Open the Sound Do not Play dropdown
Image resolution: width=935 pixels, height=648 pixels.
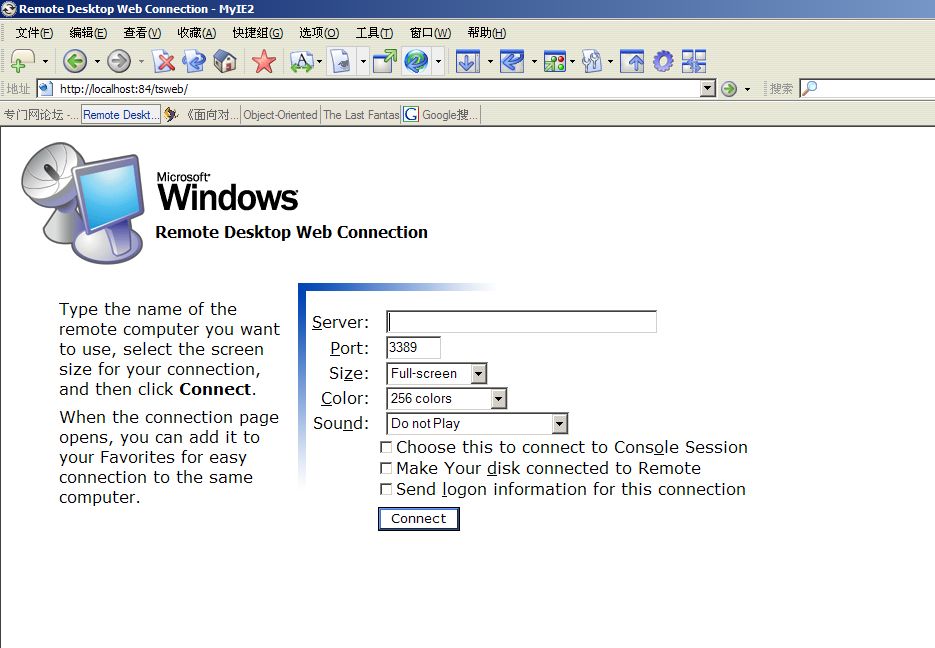point(559,424)
